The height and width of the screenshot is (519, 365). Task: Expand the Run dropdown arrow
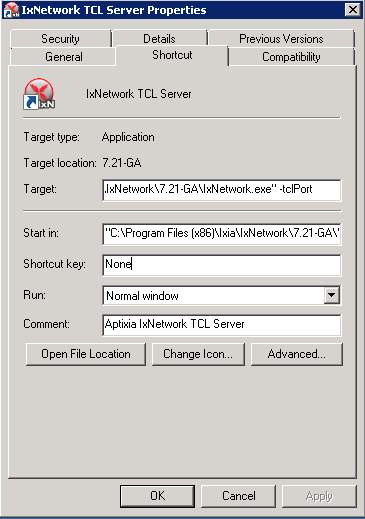click(332, 295)
